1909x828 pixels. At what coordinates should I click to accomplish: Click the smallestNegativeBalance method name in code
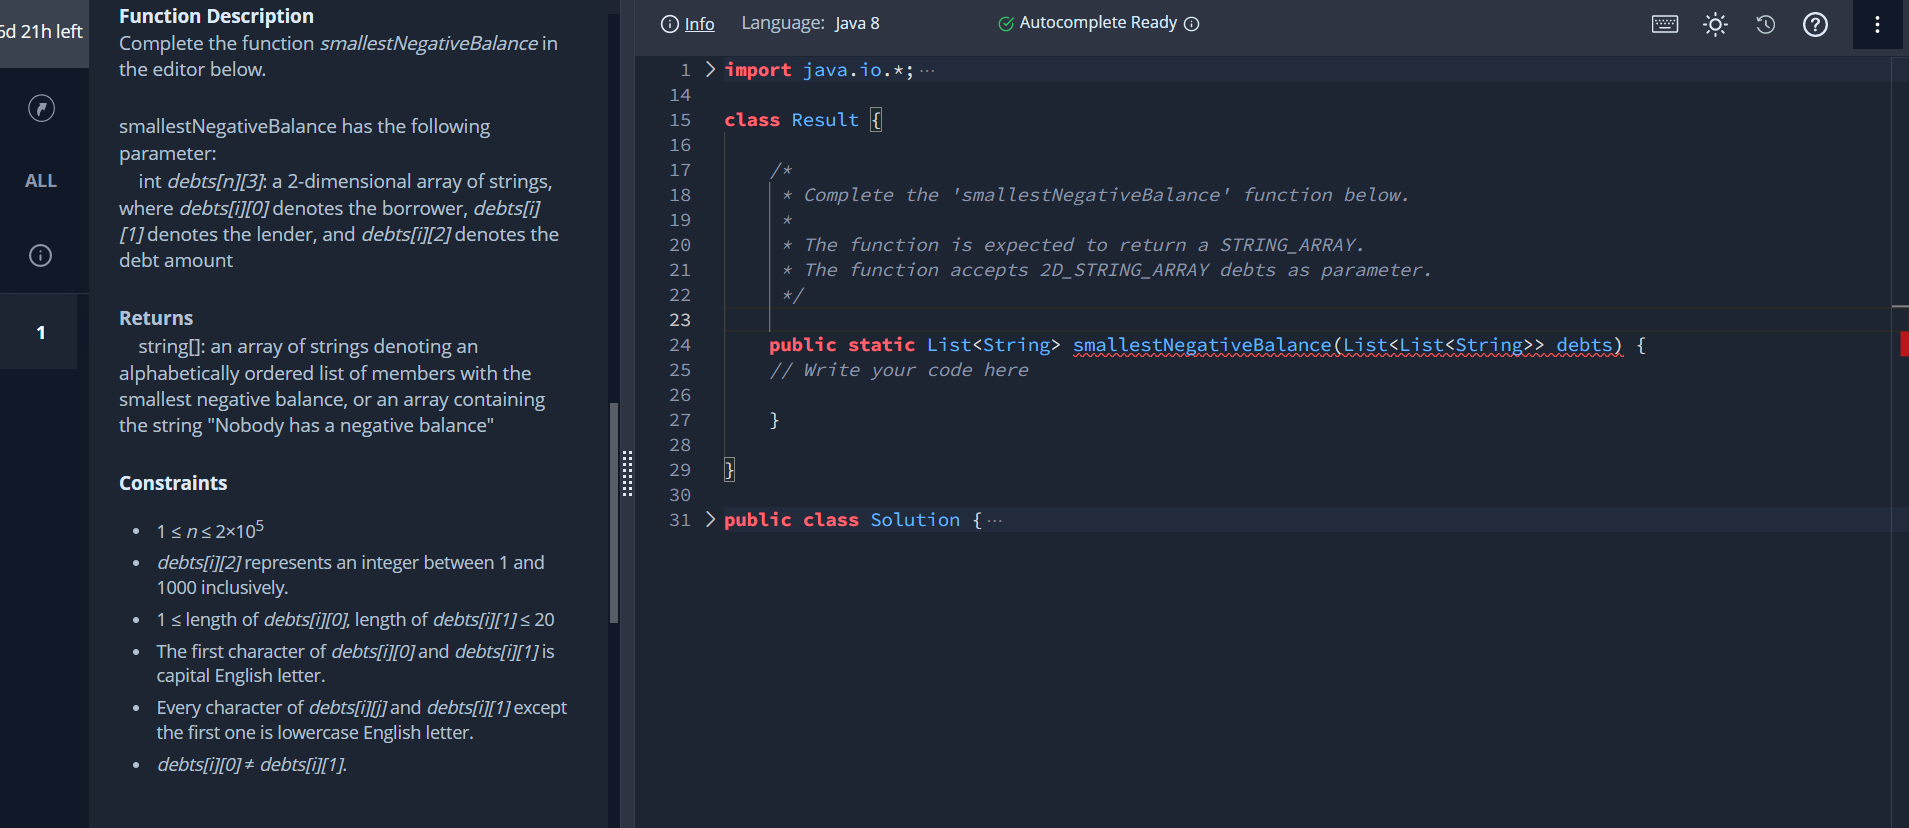tap(1201, 345)
